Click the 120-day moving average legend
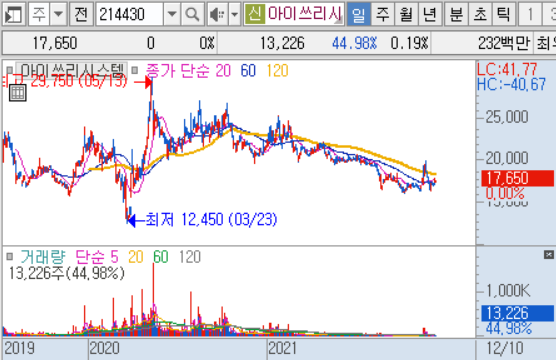This screenshot has width=556, height=360. point(277,71)
